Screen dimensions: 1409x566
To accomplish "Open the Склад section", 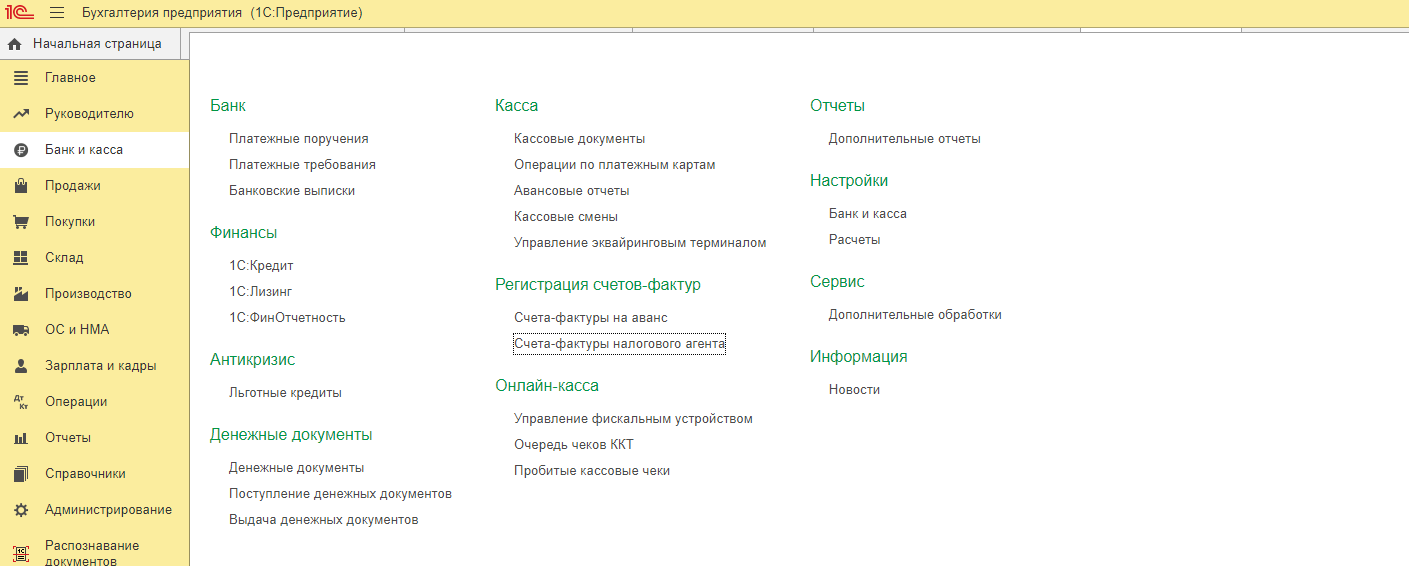I will coord(94,258).
